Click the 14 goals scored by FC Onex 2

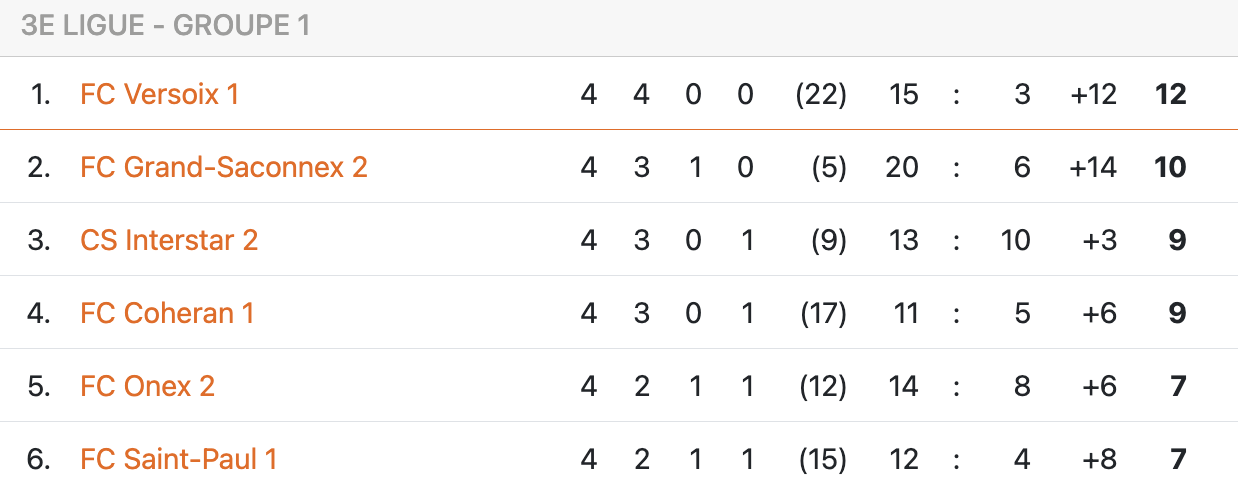[x=903, y=386]
